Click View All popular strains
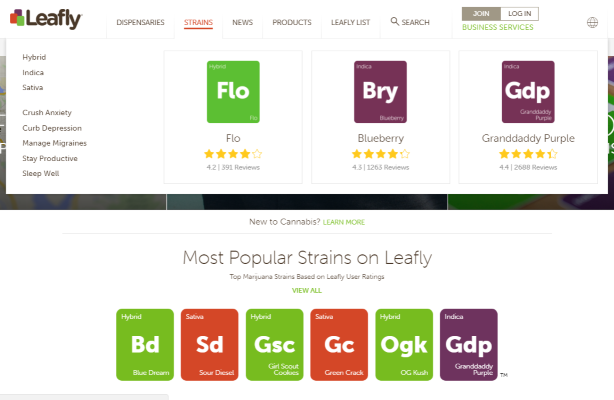 click(307, 290)
